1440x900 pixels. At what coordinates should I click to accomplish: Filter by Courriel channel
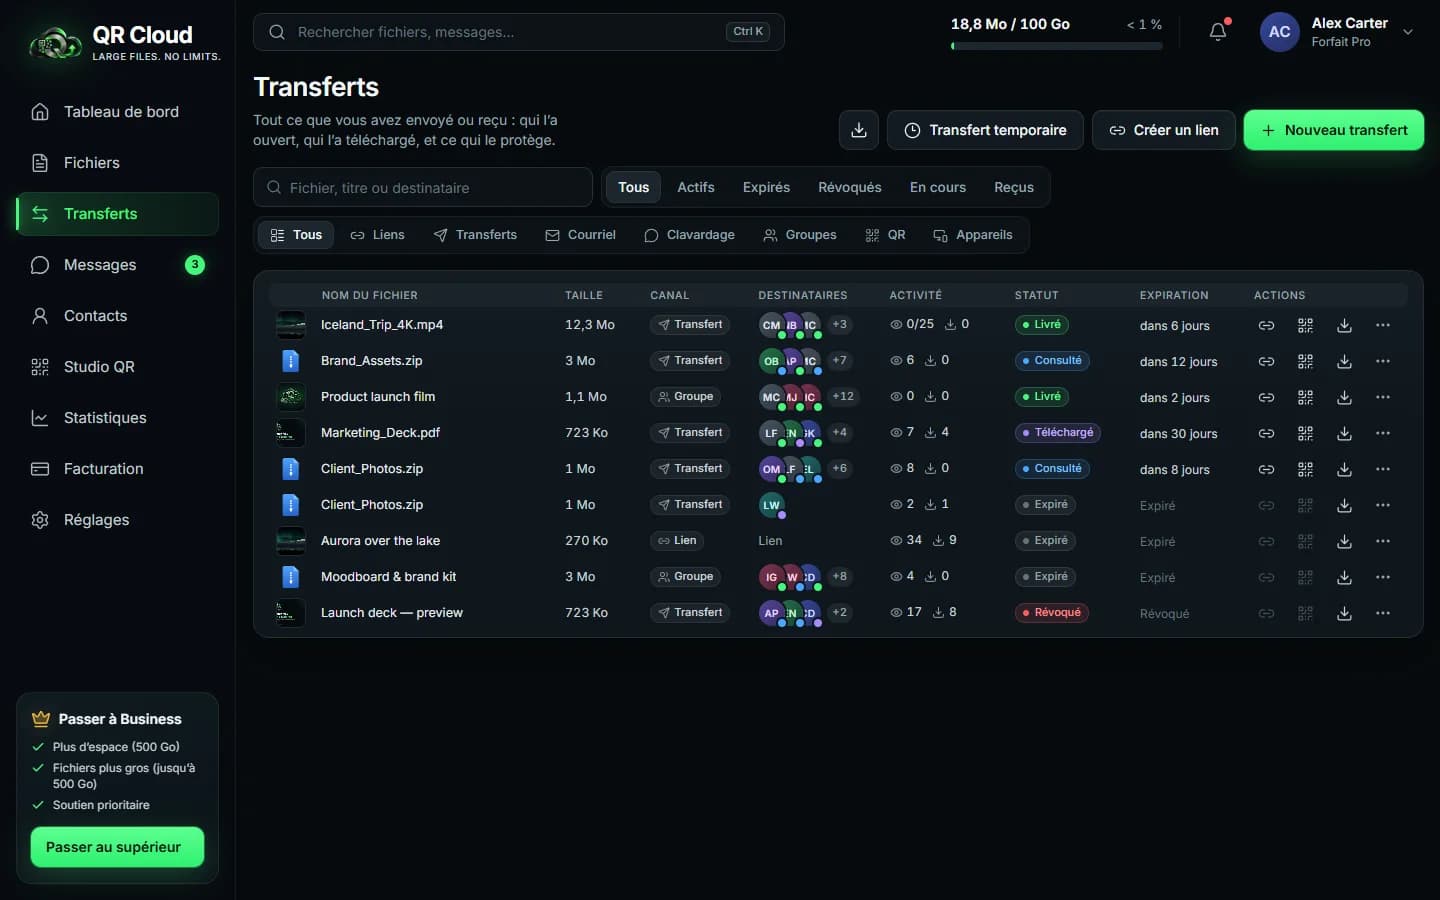tap(580, 235)
